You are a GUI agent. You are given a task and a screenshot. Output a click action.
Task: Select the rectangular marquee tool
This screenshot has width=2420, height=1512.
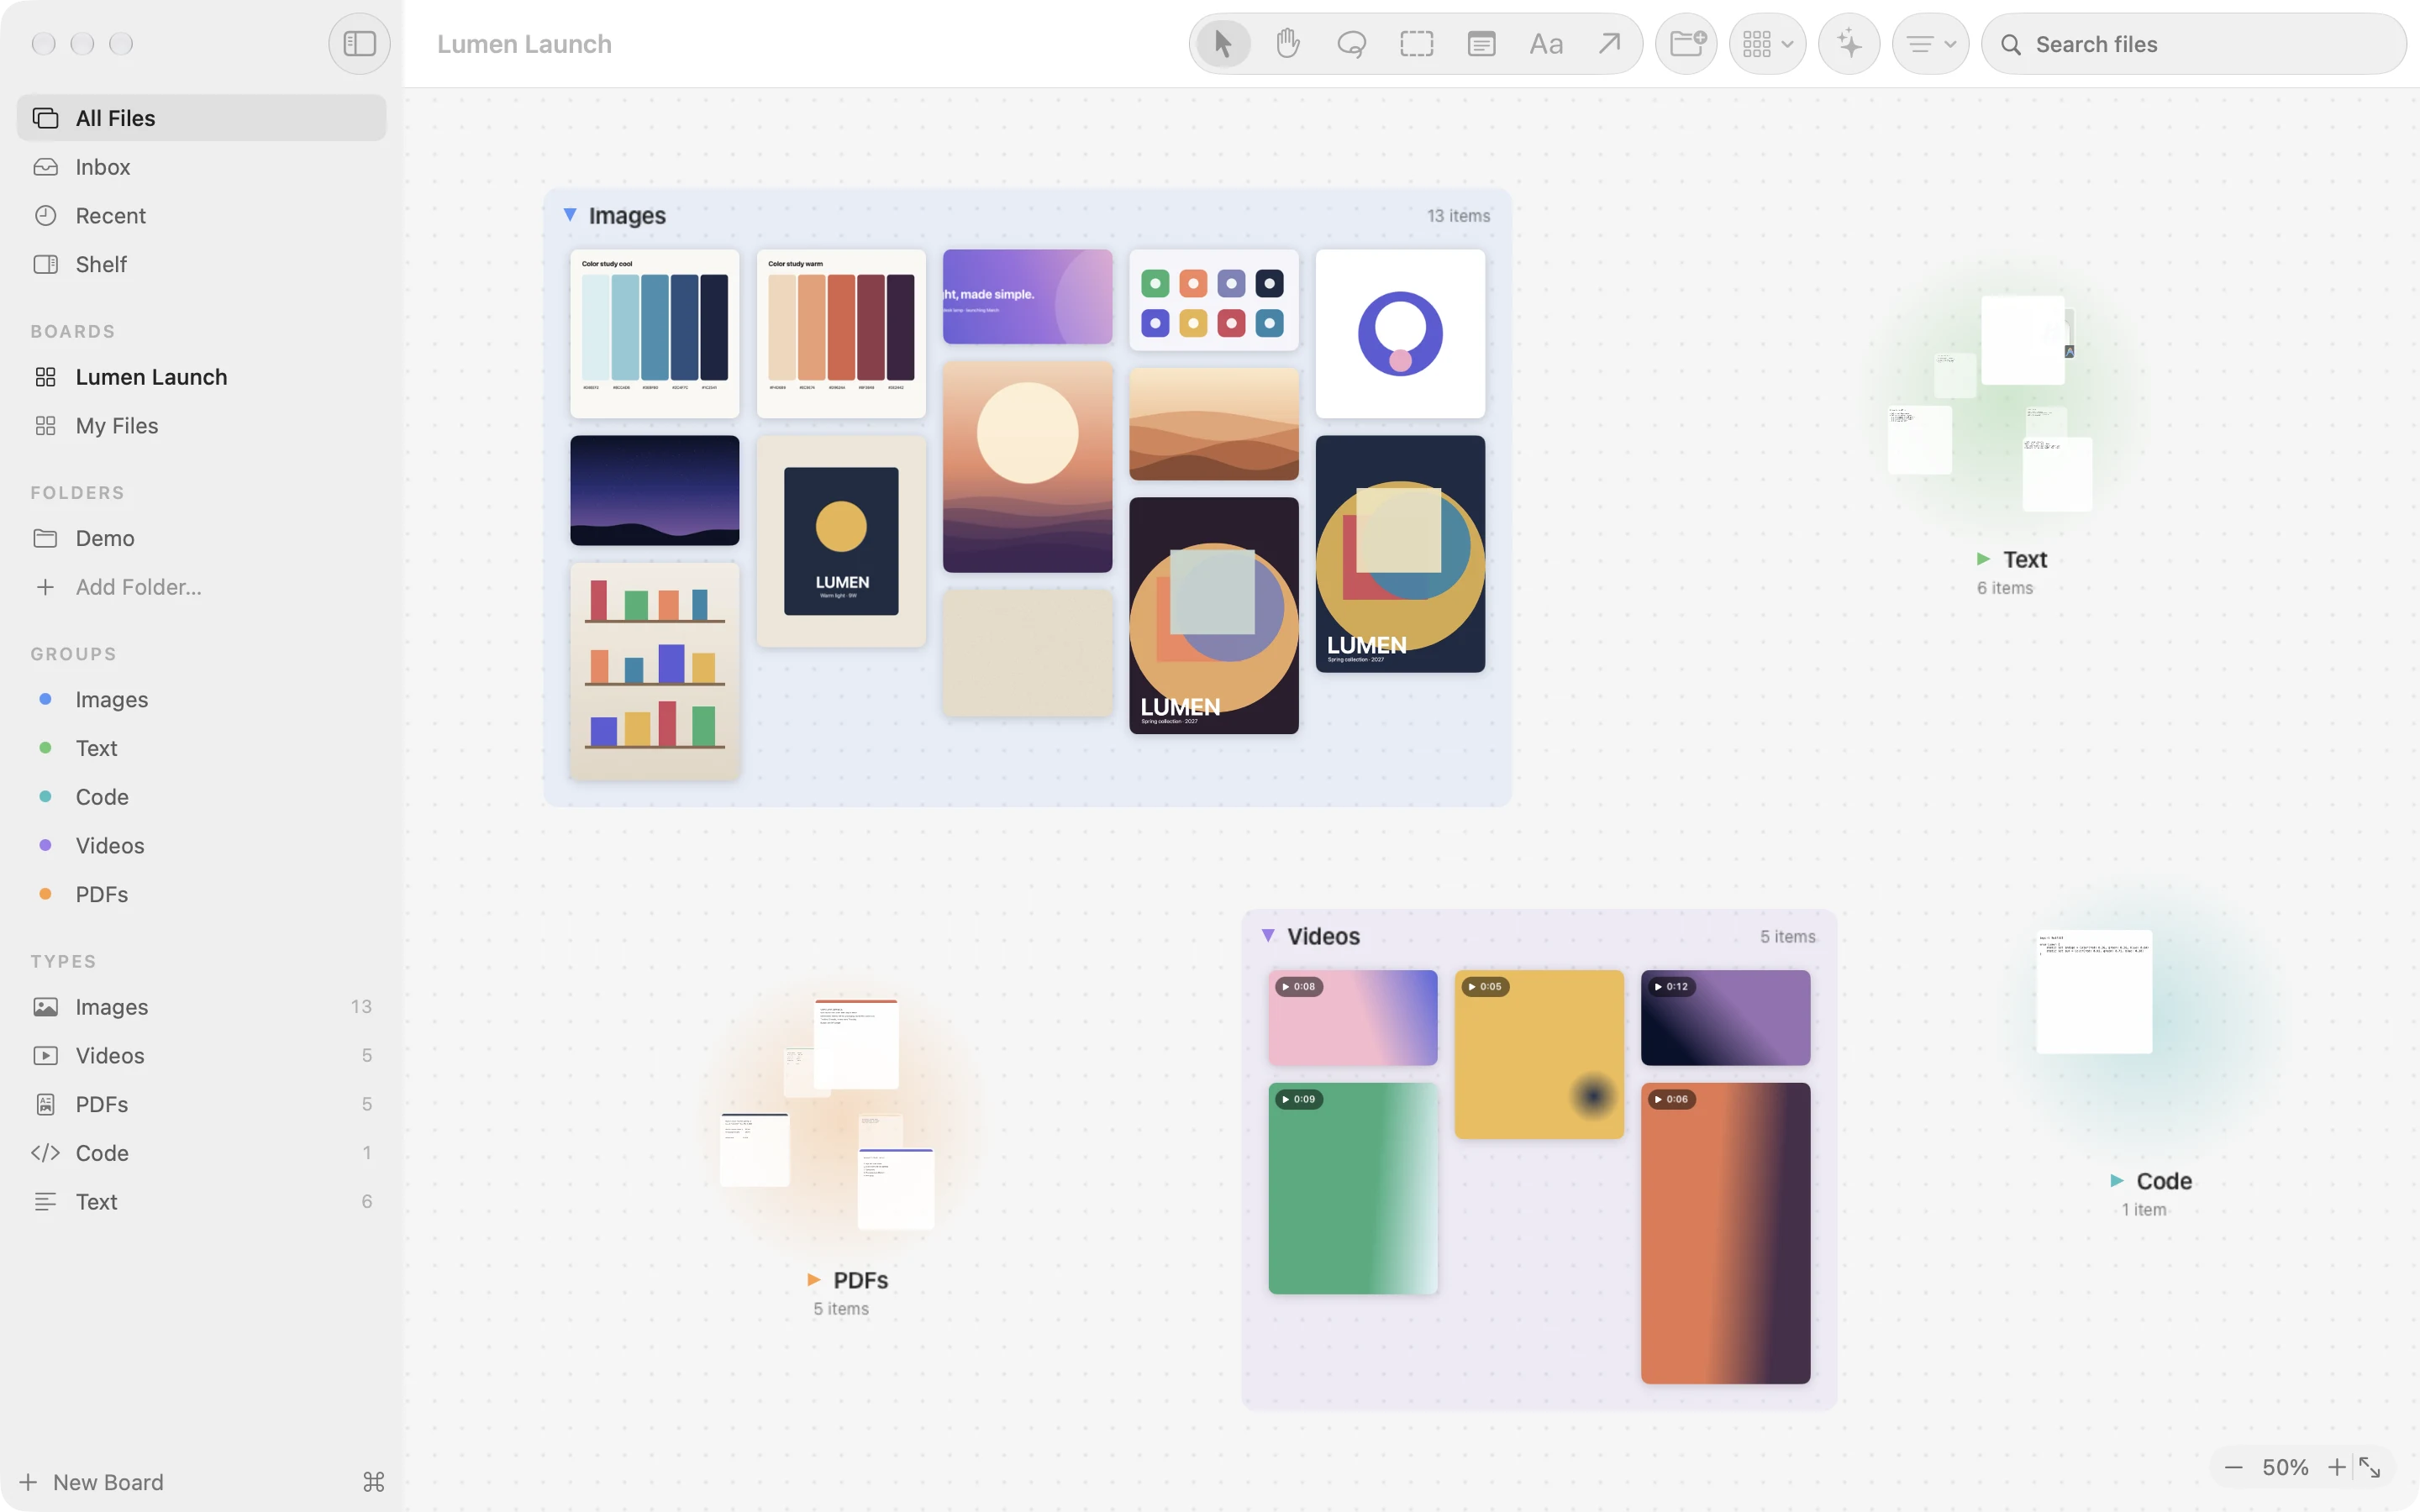click(x=1416, y=44)
